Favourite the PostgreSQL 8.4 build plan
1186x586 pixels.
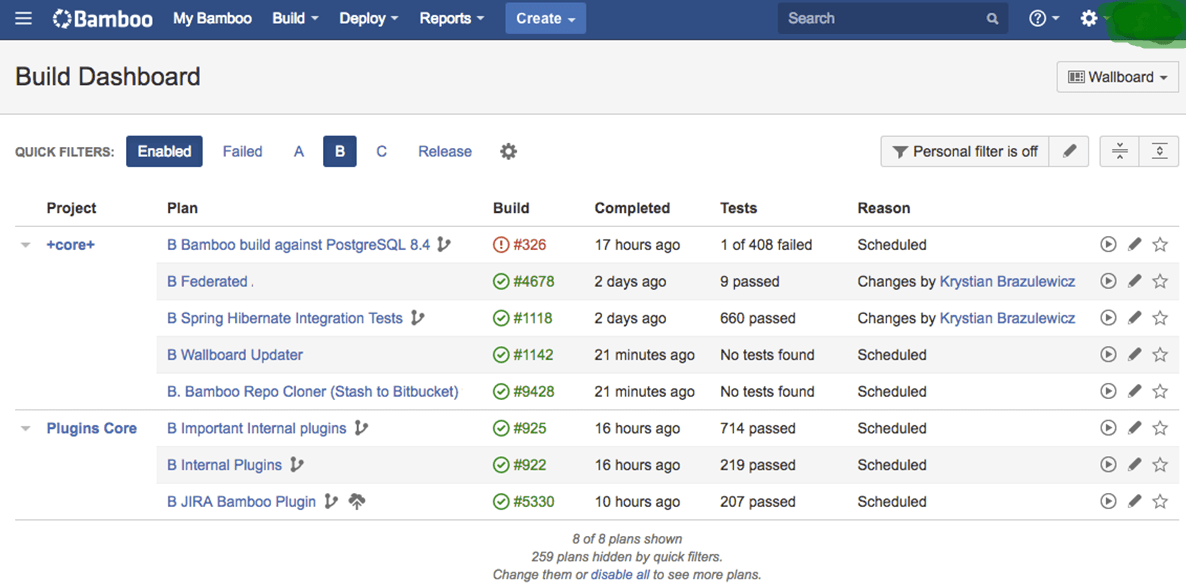[x=1160, y=244]
